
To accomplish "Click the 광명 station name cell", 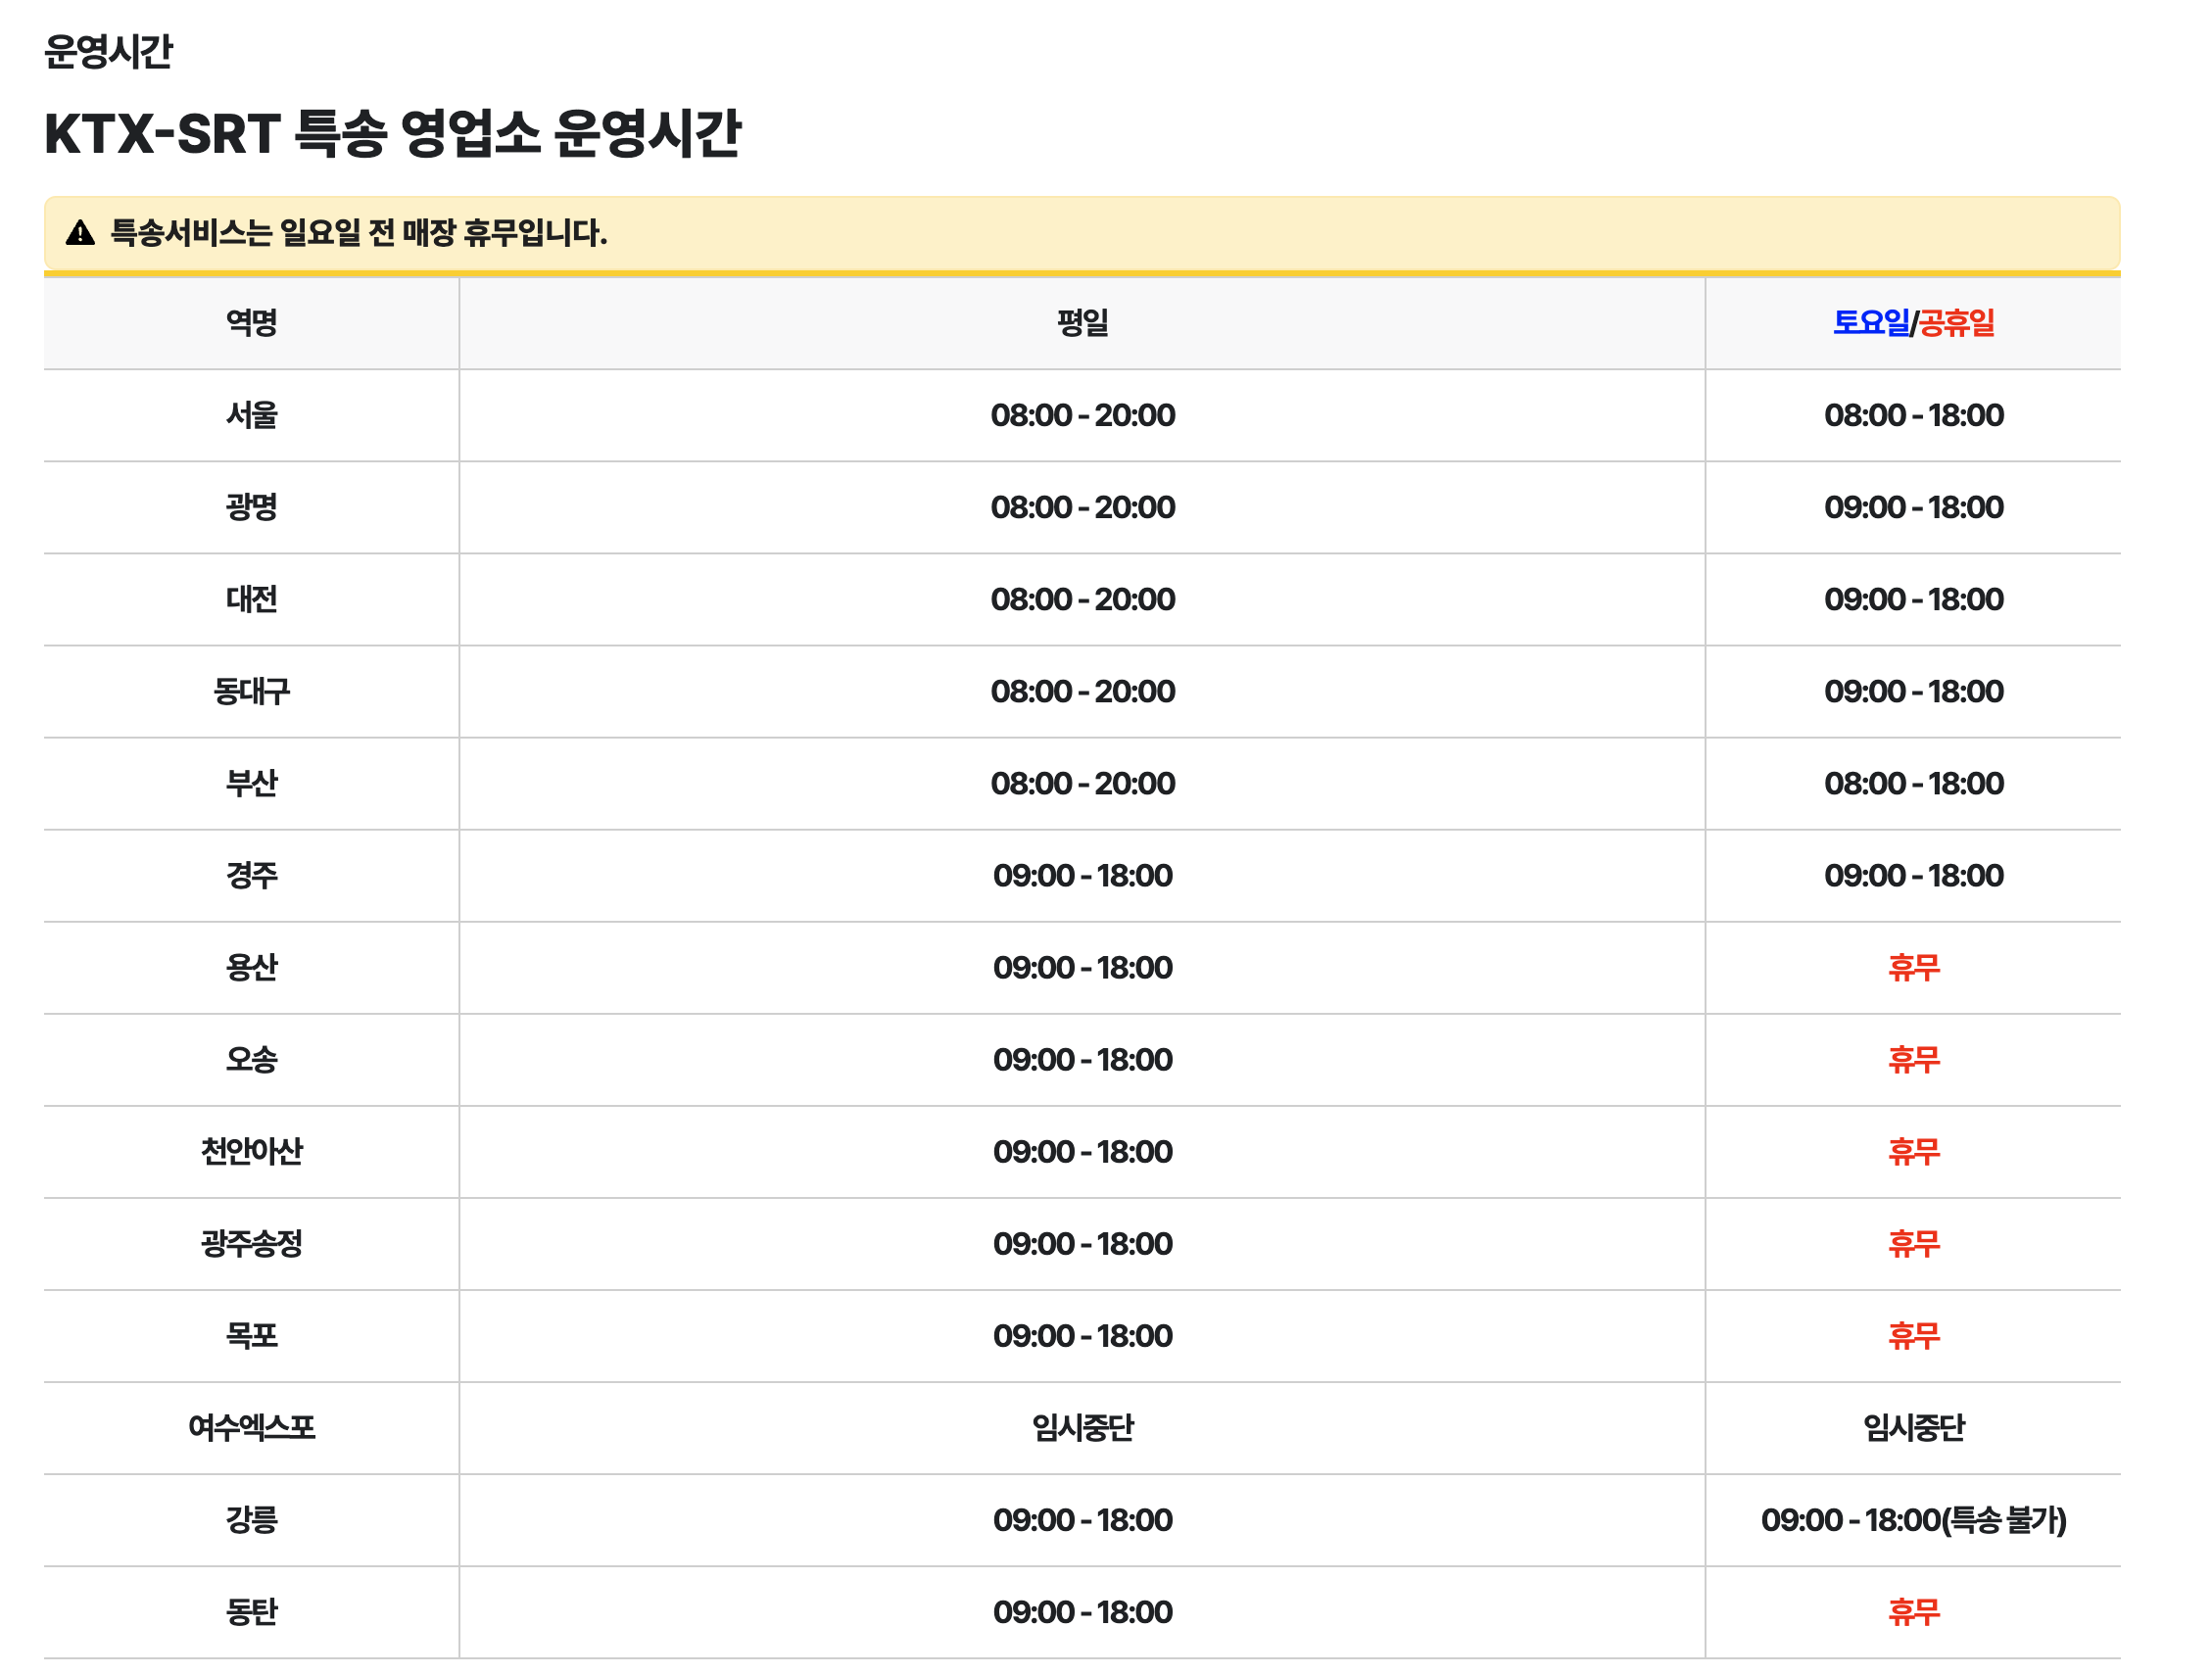I will (x=252, y=507).
